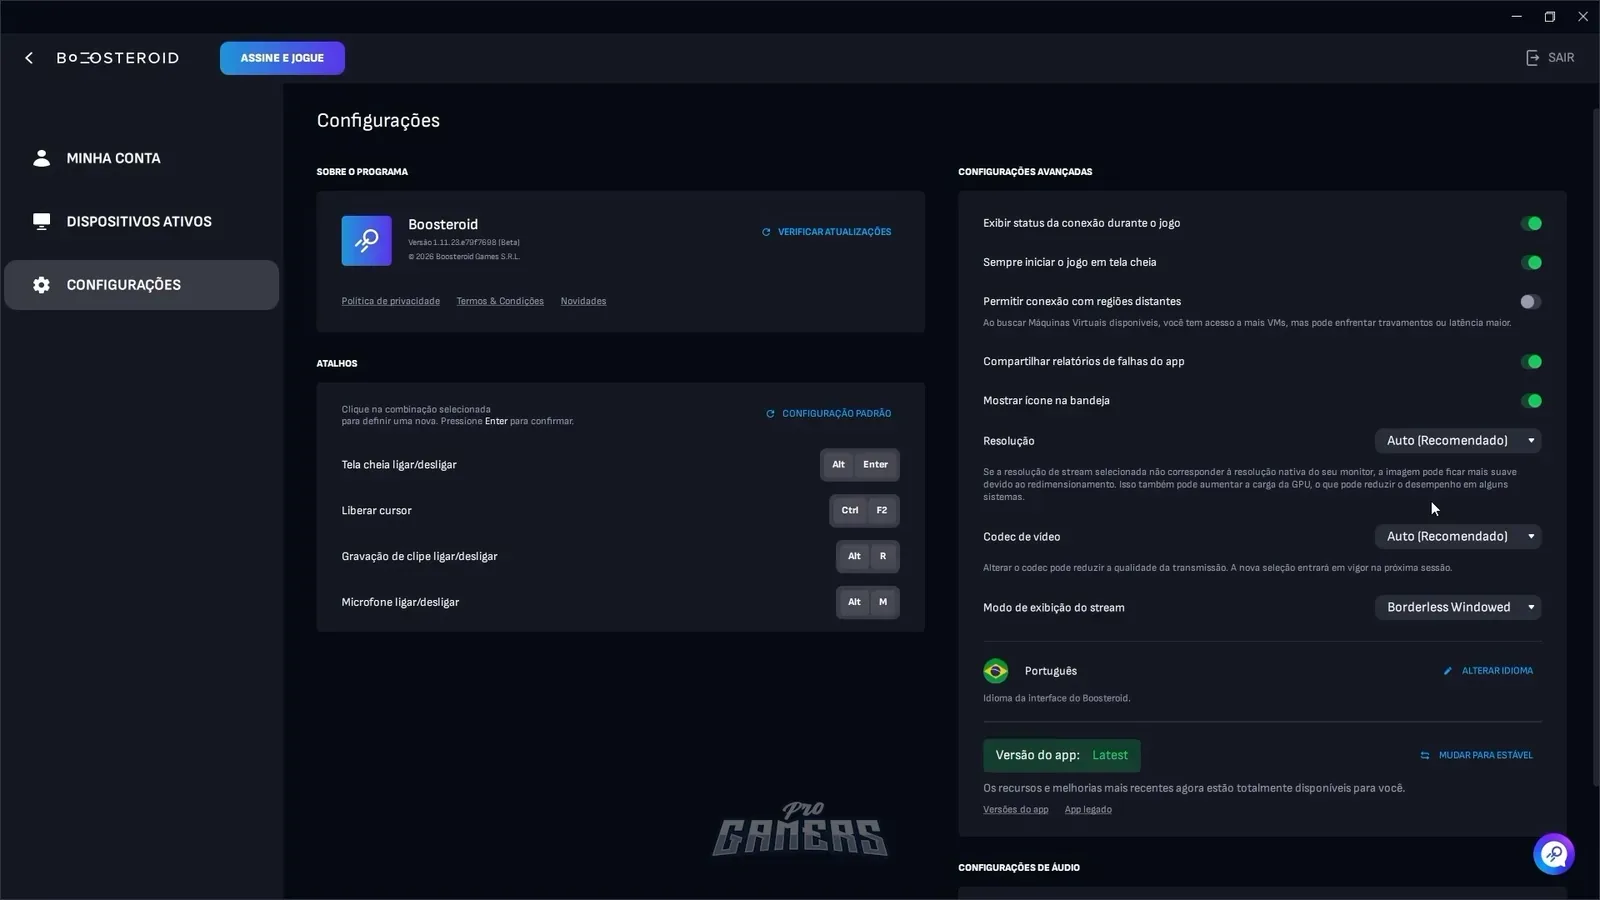Click Sair to log out
Screen dimensions: 1600x900
[1550, 58]
